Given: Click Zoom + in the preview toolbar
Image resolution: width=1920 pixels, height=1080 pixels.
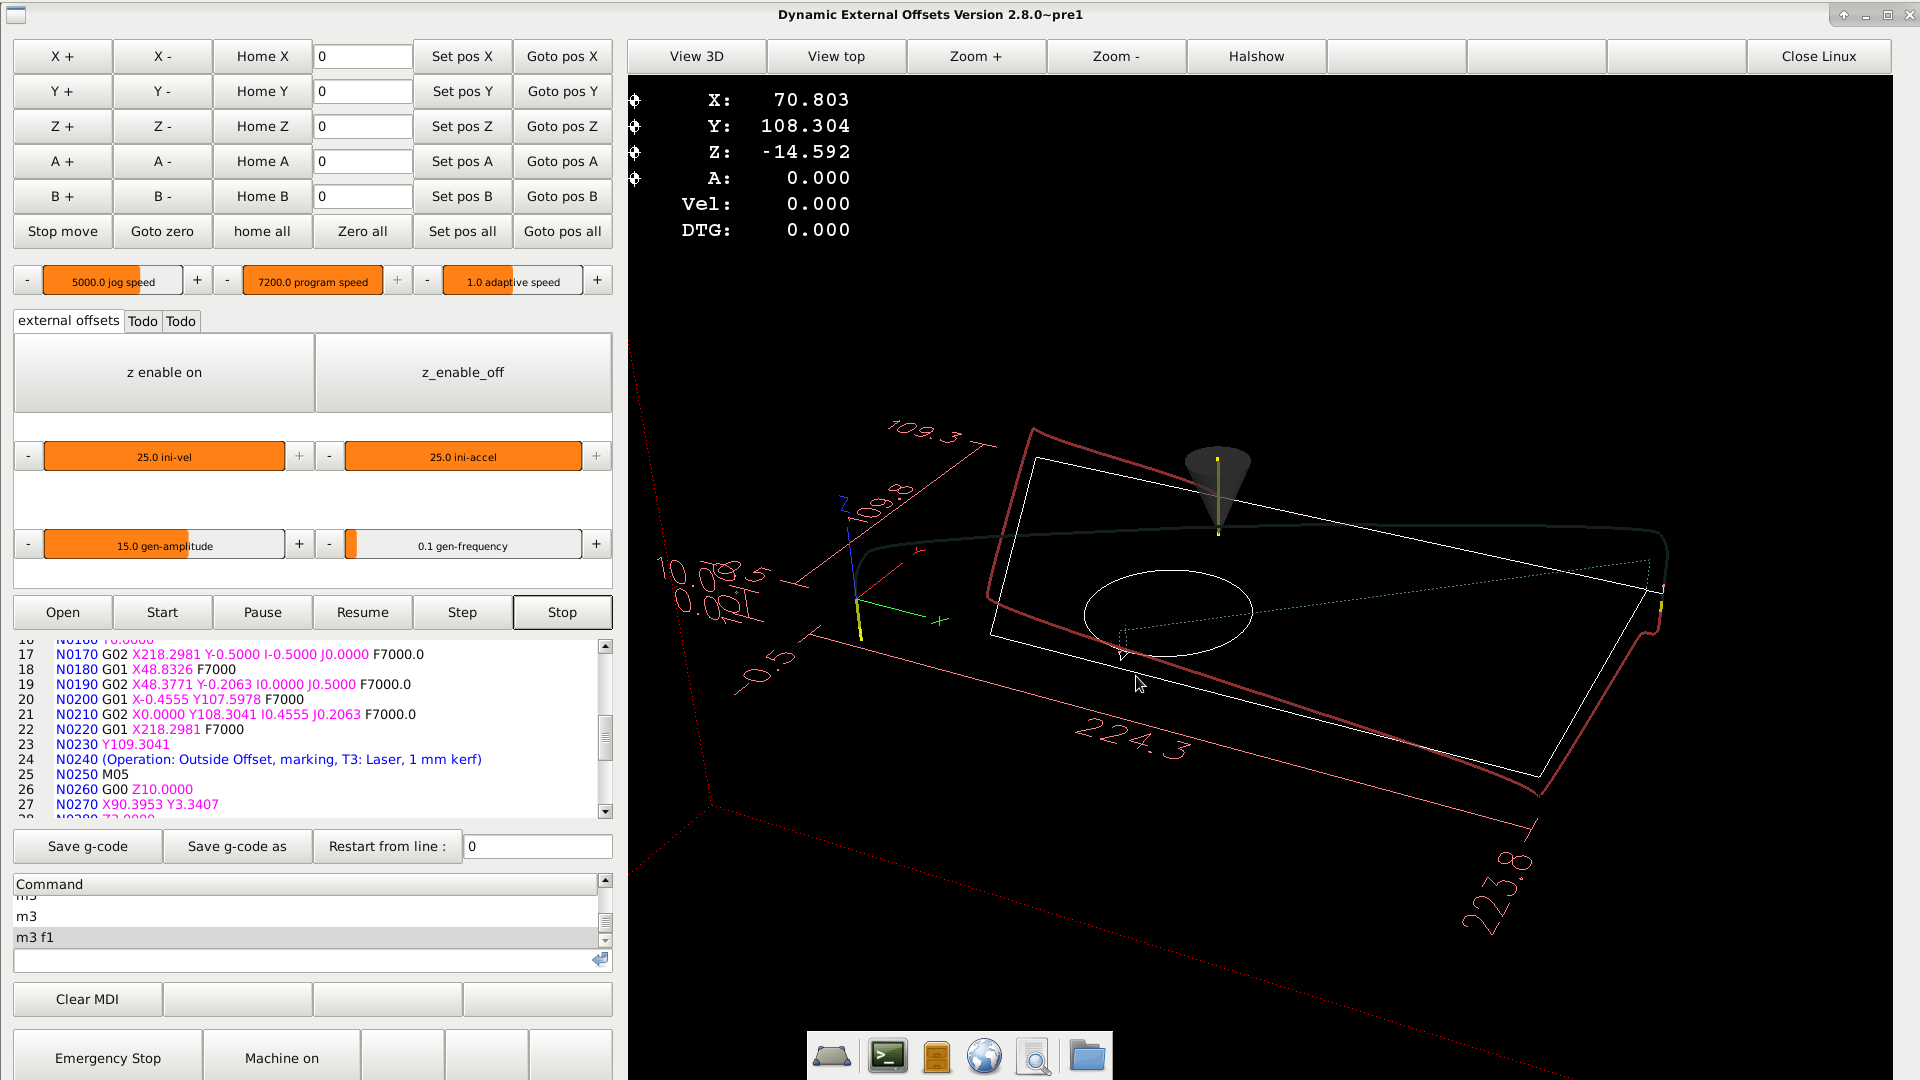Looking at the screenshot, I should pyautogui.click(x=976, y=56).
